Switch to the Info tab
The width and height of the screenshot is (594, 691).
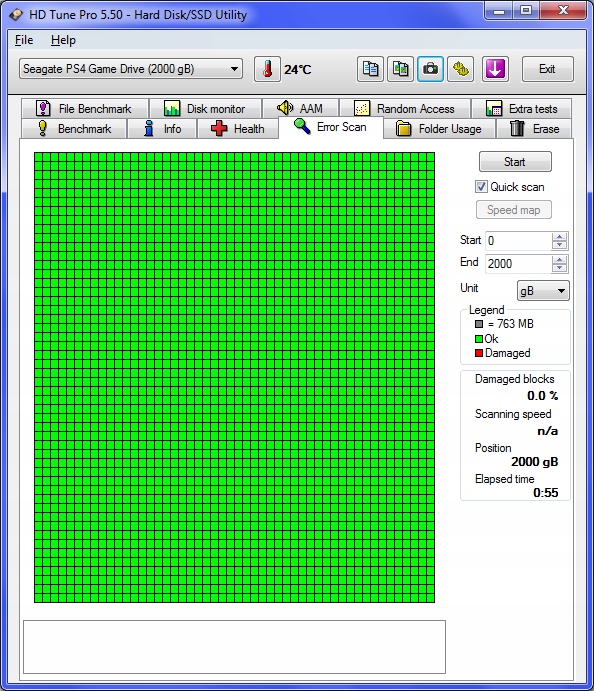tap(162, 129)
